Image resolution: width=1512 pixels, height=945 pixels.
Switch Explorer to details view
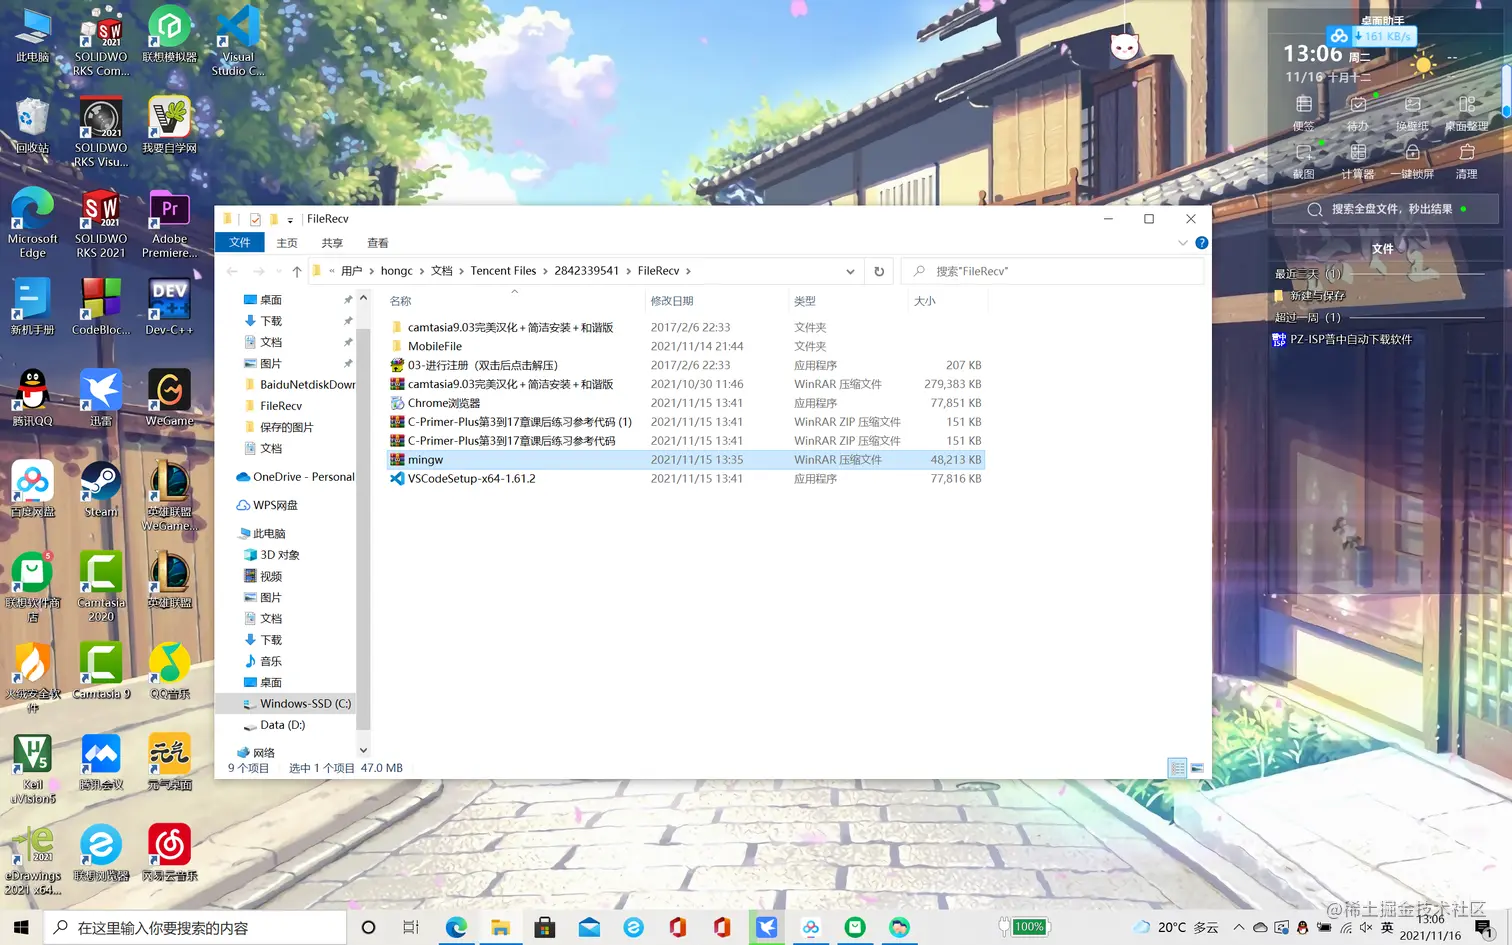1178,768
